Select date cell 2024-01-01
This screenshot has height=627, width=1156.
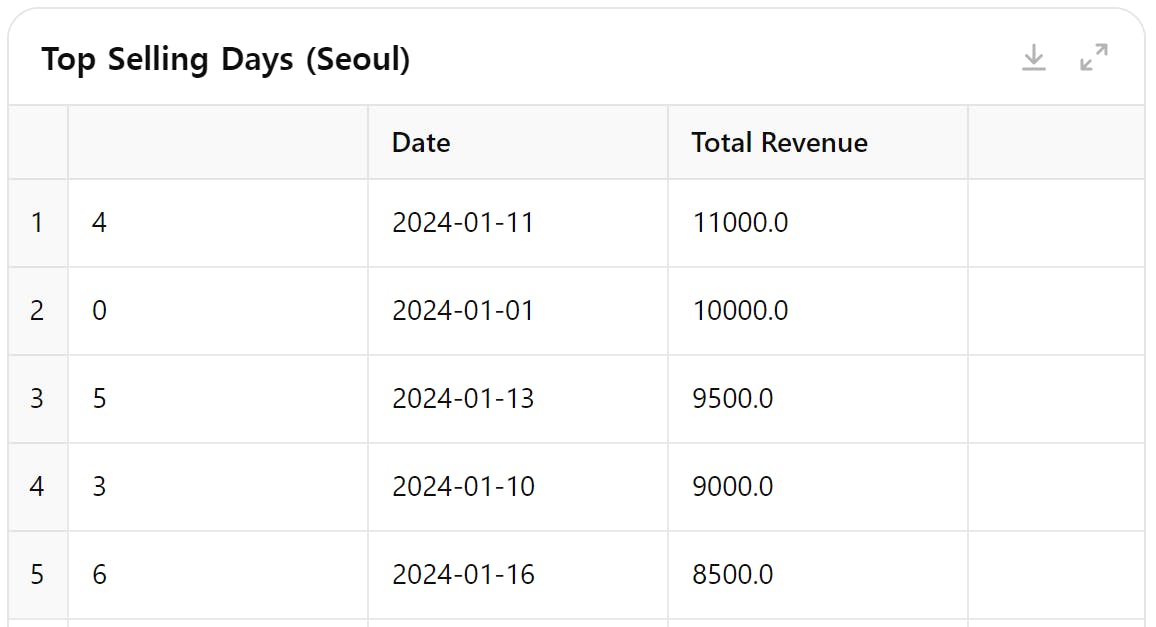coord(463,310)
